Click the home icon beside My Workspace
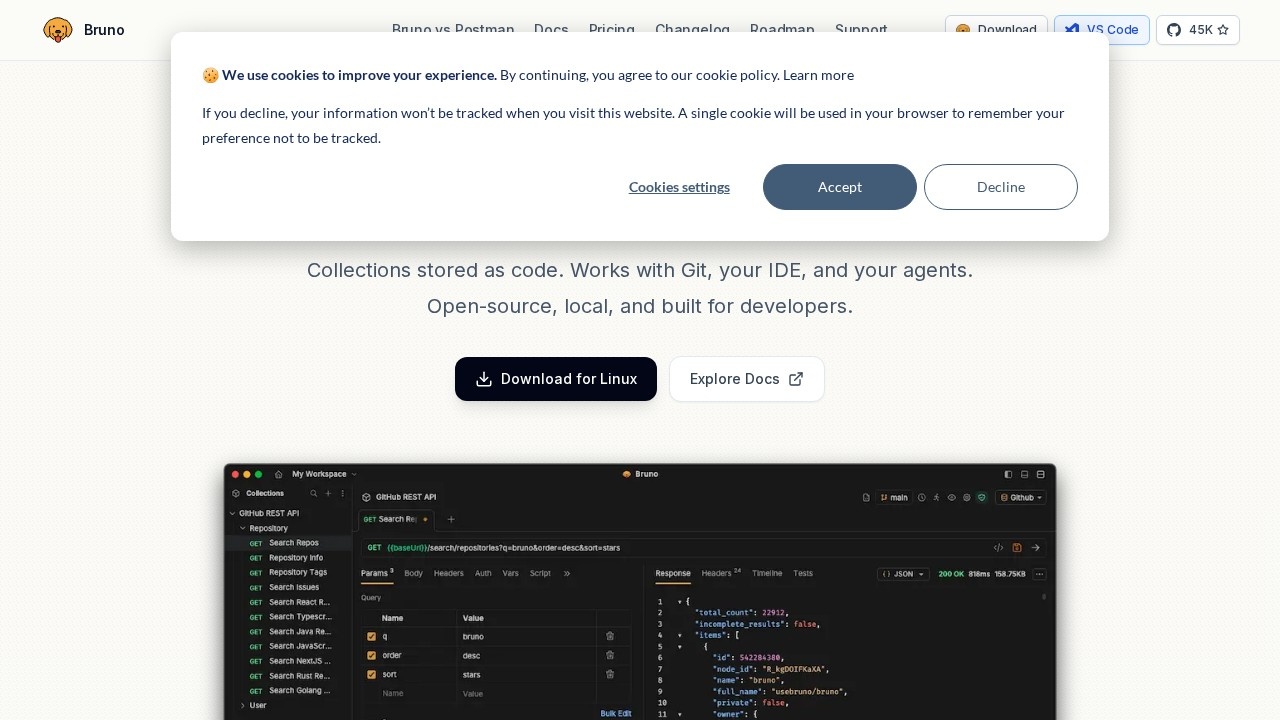 click(x=279, y=474)
